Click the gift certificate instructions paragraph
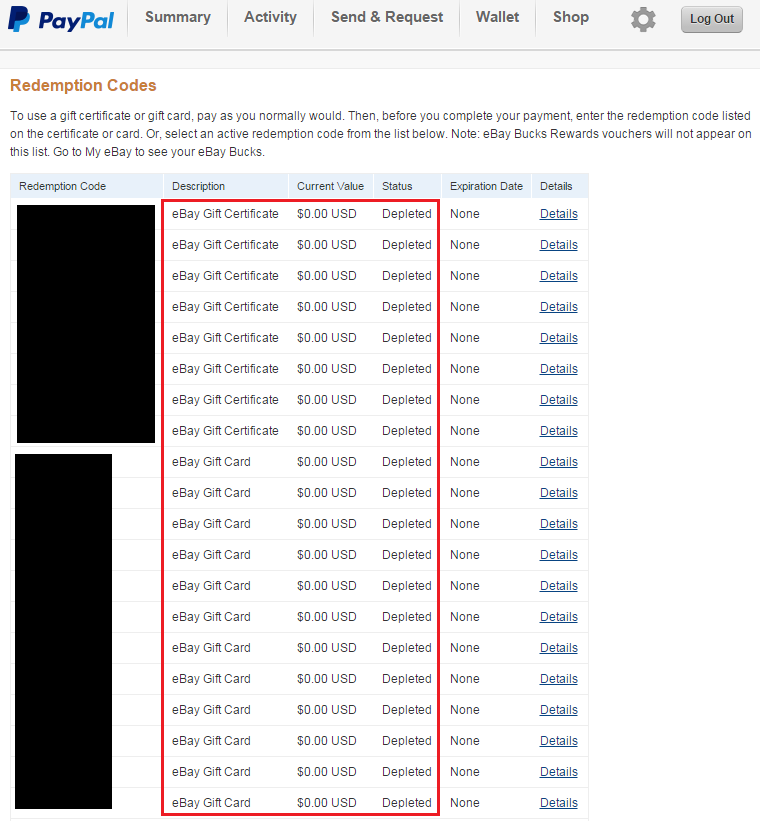This screenshot has width=760, height=825. pyautogui.click(x=380, y=134)
